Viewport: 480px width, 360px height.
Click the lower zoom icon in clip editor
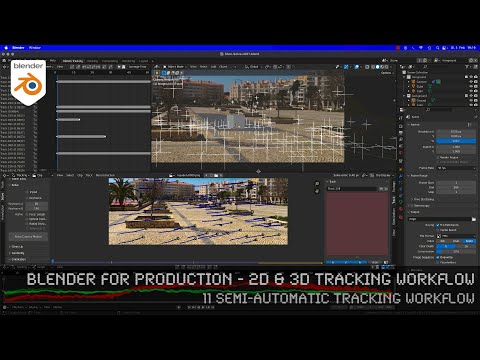[317, 191]
